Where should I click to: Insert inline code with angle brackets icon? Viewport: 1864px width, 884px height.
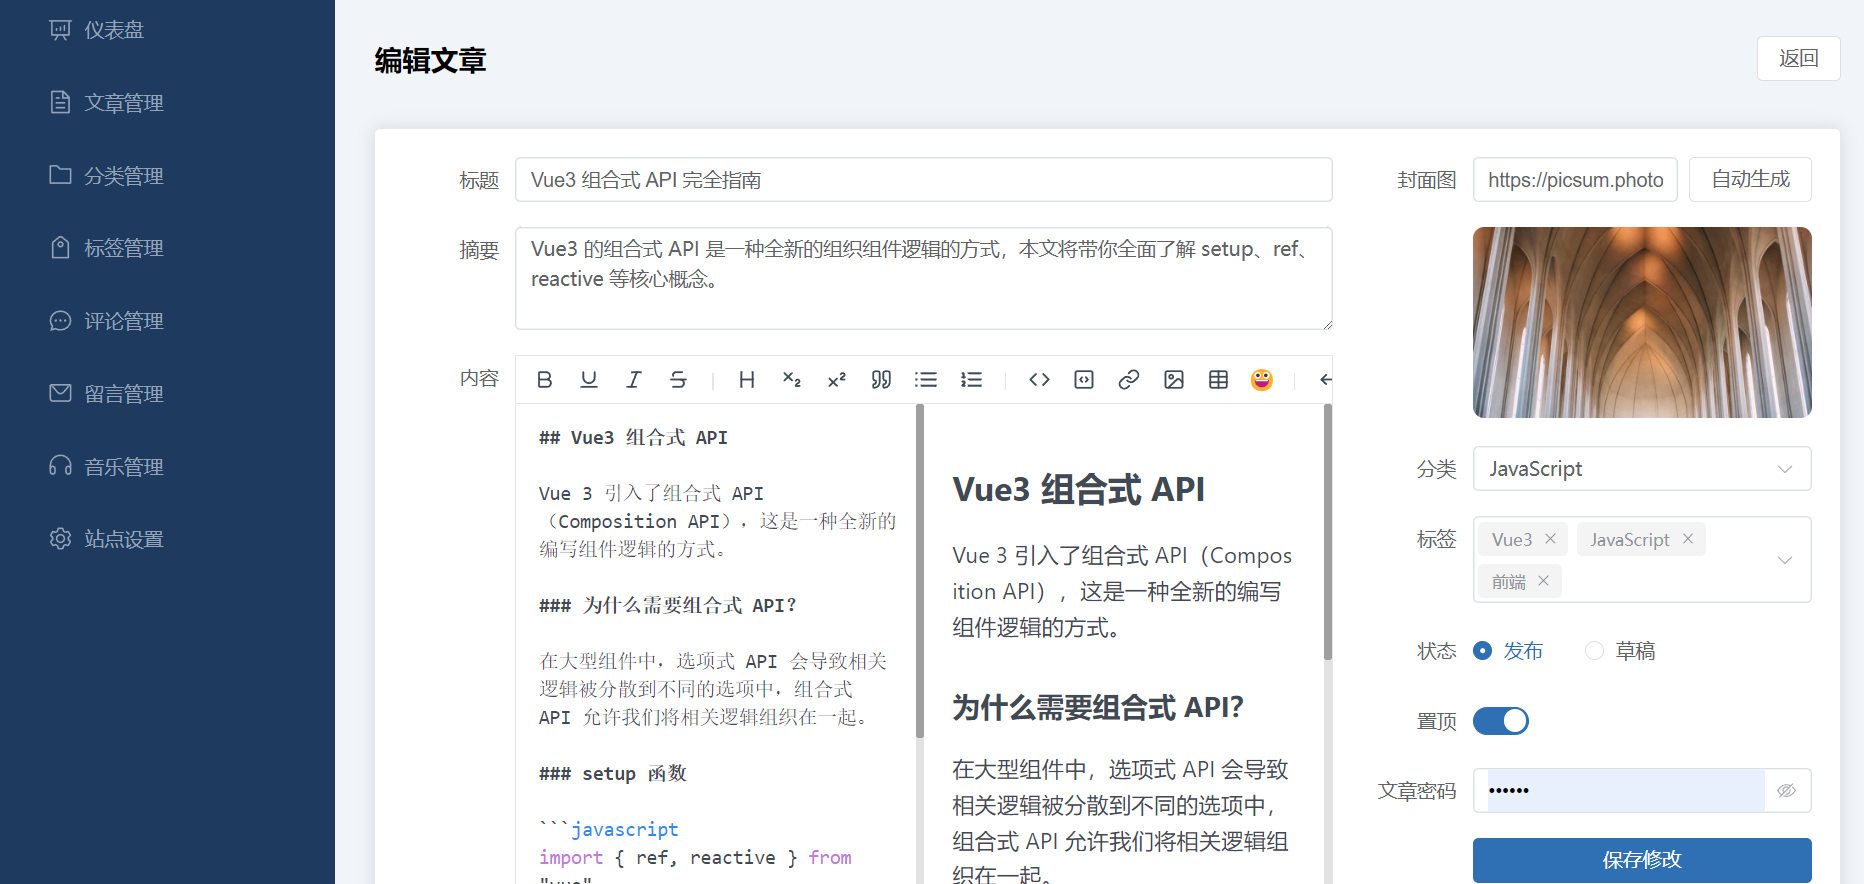coord(1039,380)
